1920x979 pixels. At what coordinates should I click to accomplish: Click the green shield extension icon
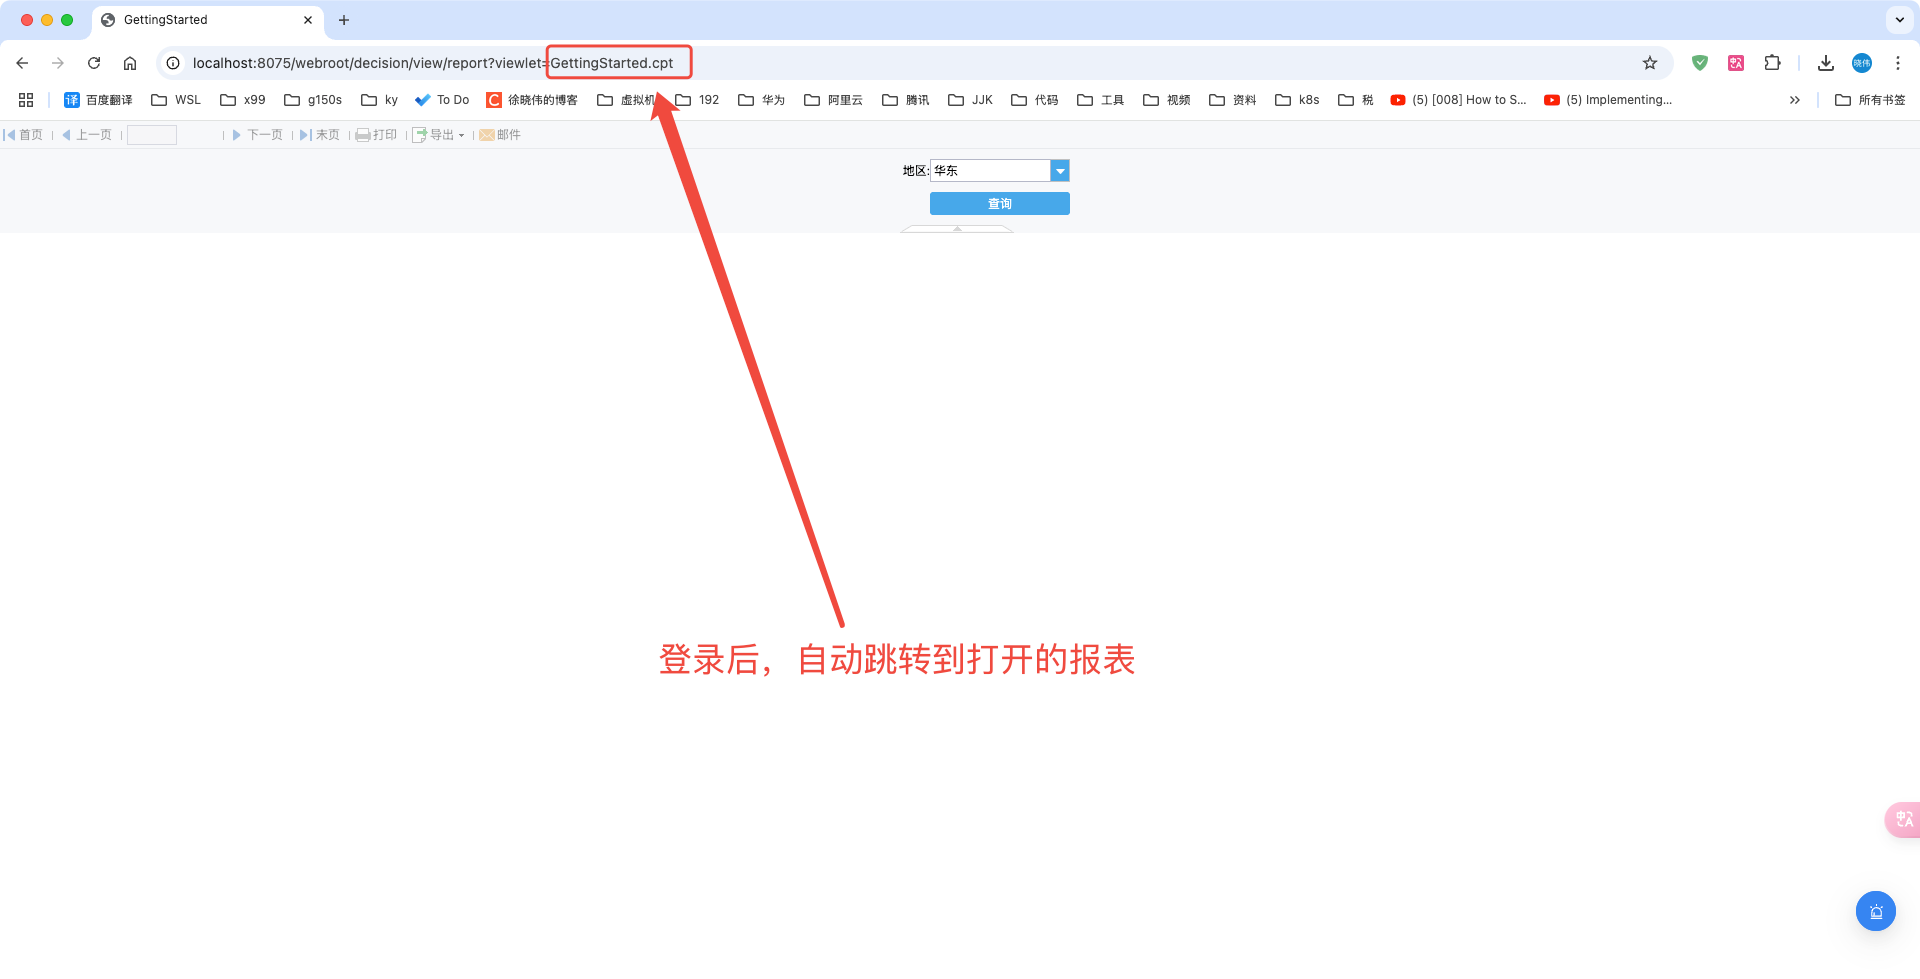pos(1700,63)
